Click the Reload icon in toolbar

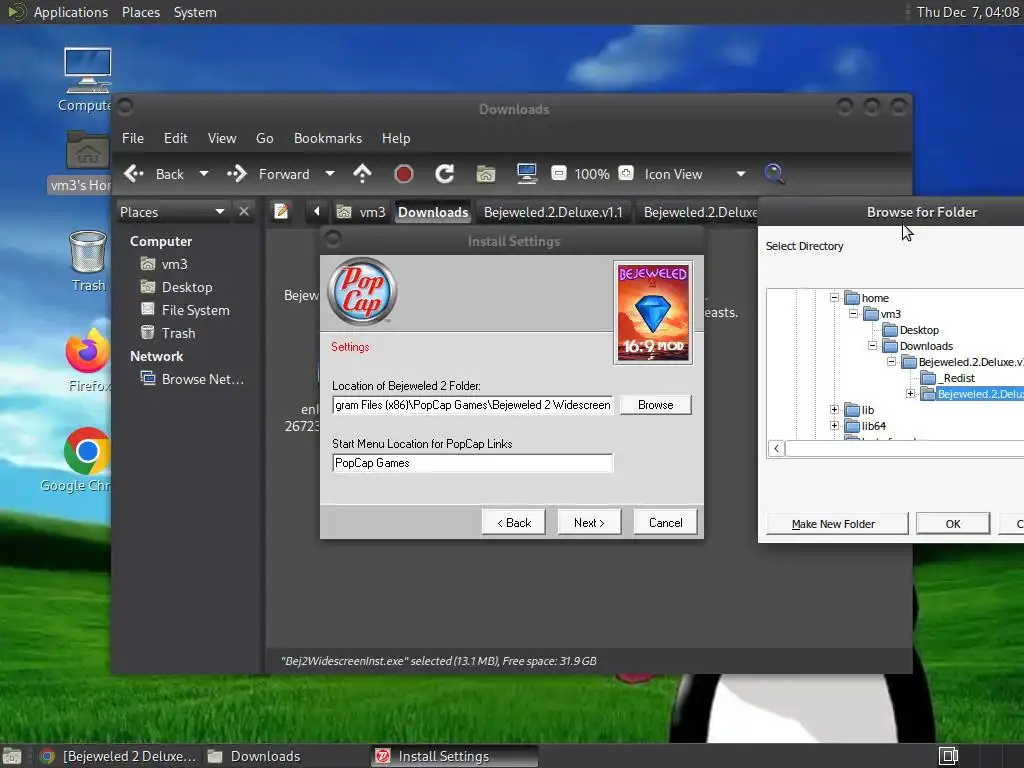point(445,174)
